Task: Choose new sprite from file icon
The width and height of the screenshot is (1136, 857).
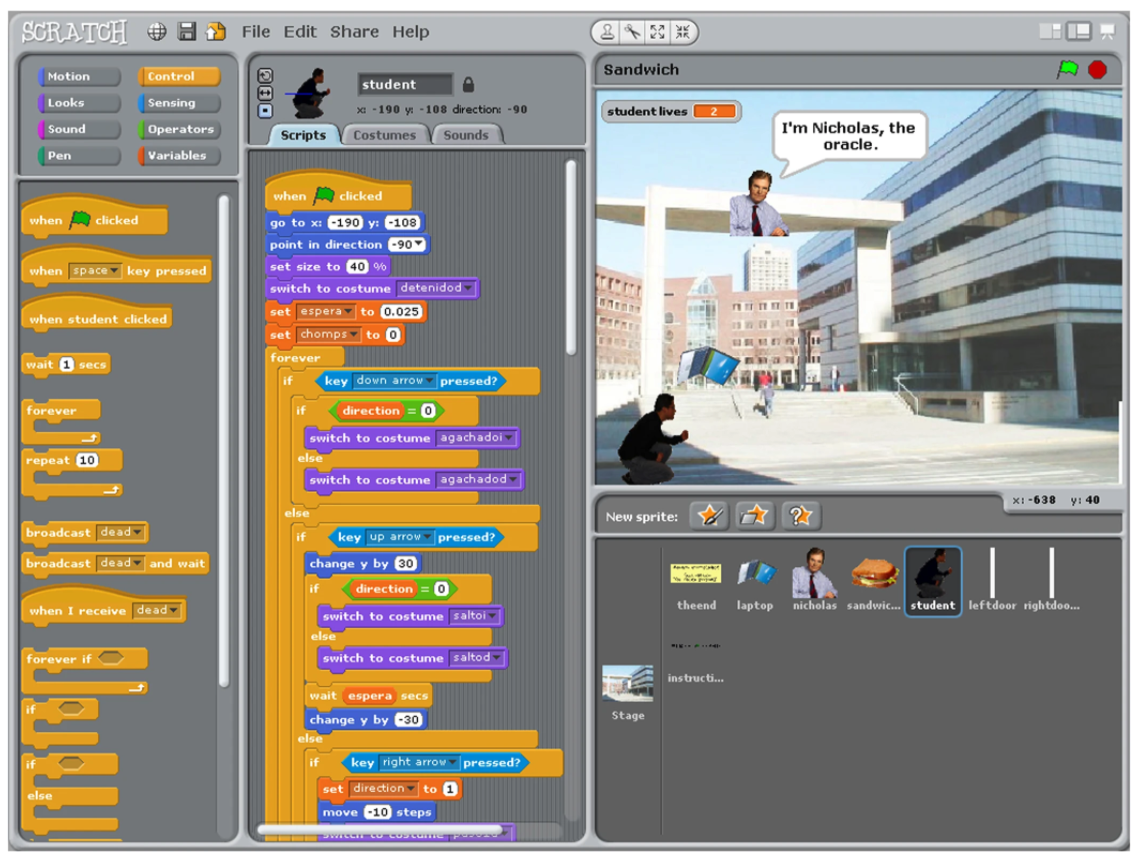Action: [x=755, y=516]
